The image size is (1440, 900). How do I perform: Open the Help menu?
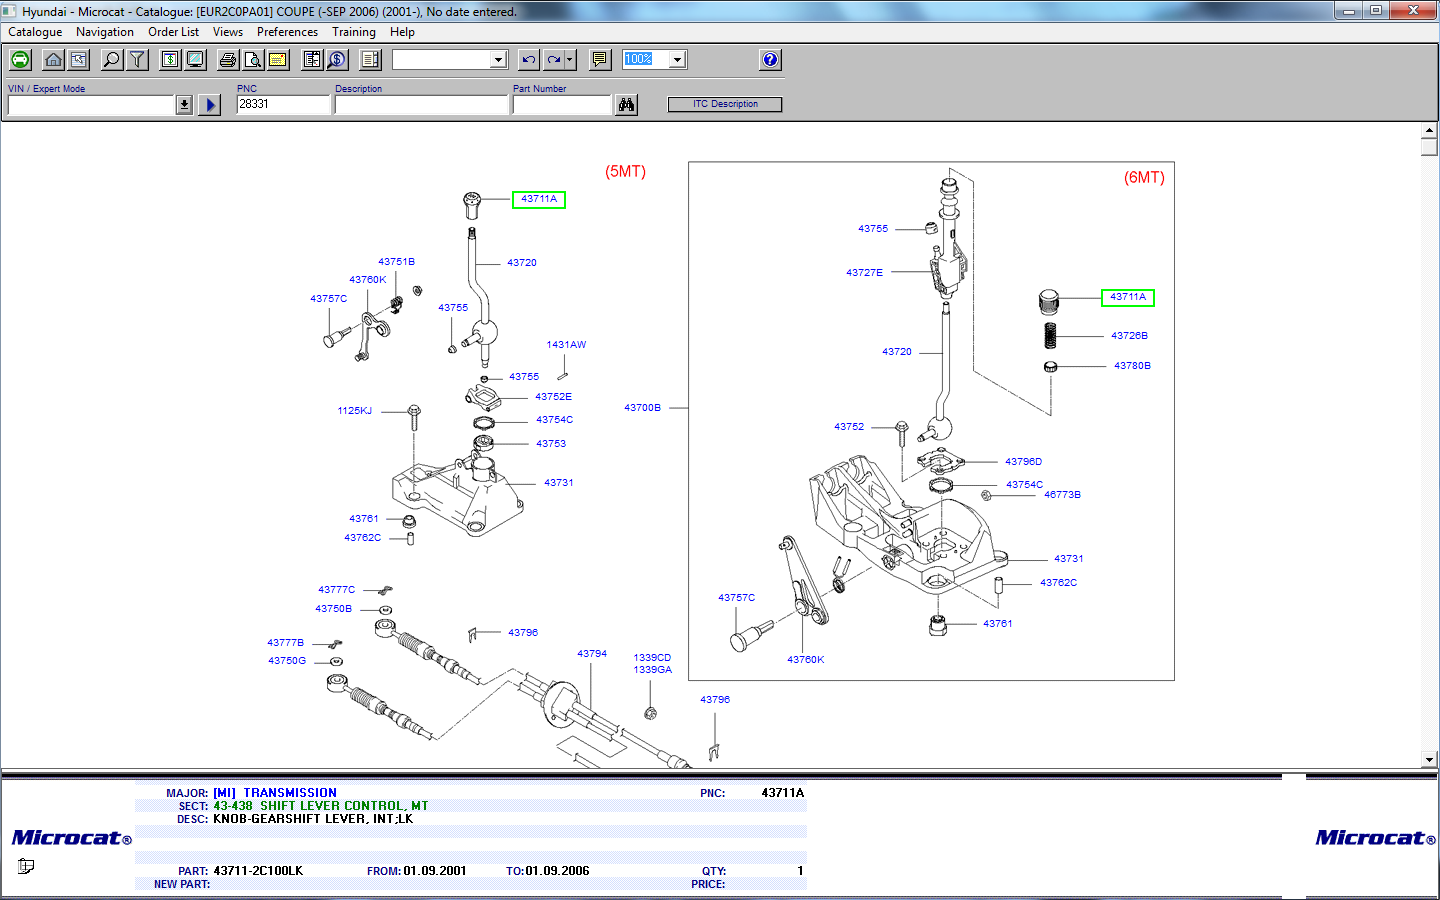pyautogui.click(x=402, y=32)
